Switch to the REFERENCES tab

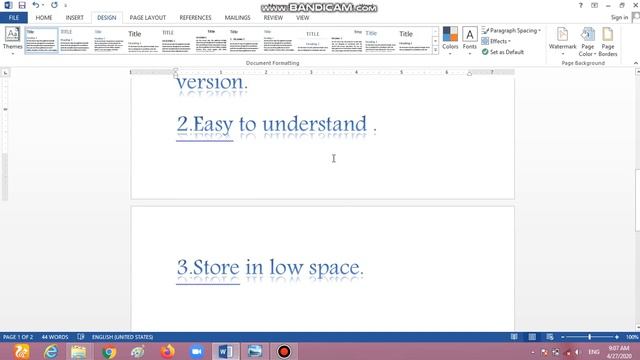click(x=196, y=18)
